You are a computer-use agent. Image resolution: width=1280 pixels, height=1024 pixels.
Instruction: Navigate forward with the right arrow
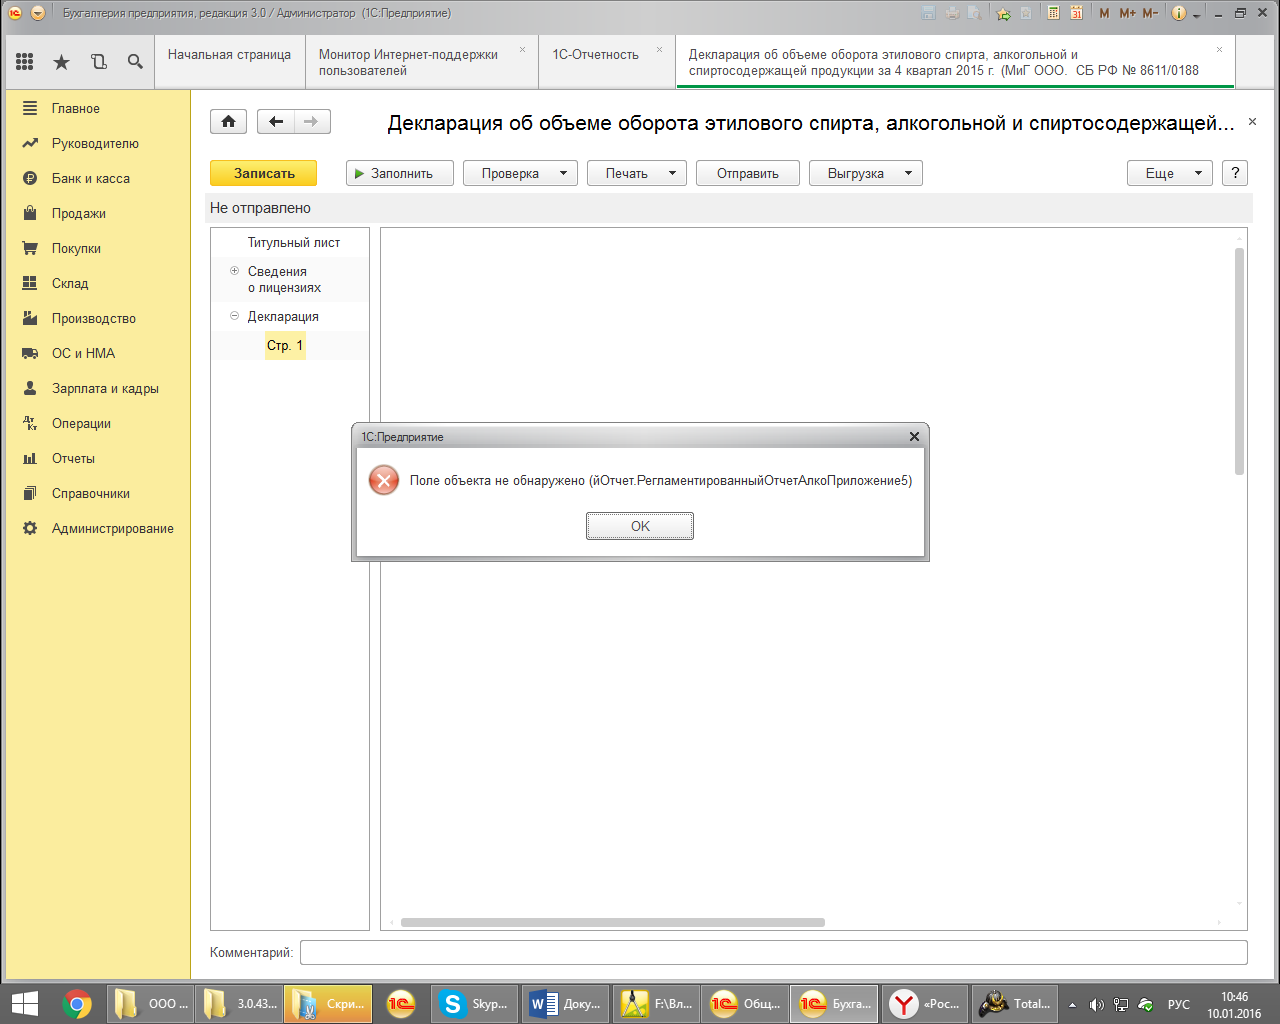point(312,121)
